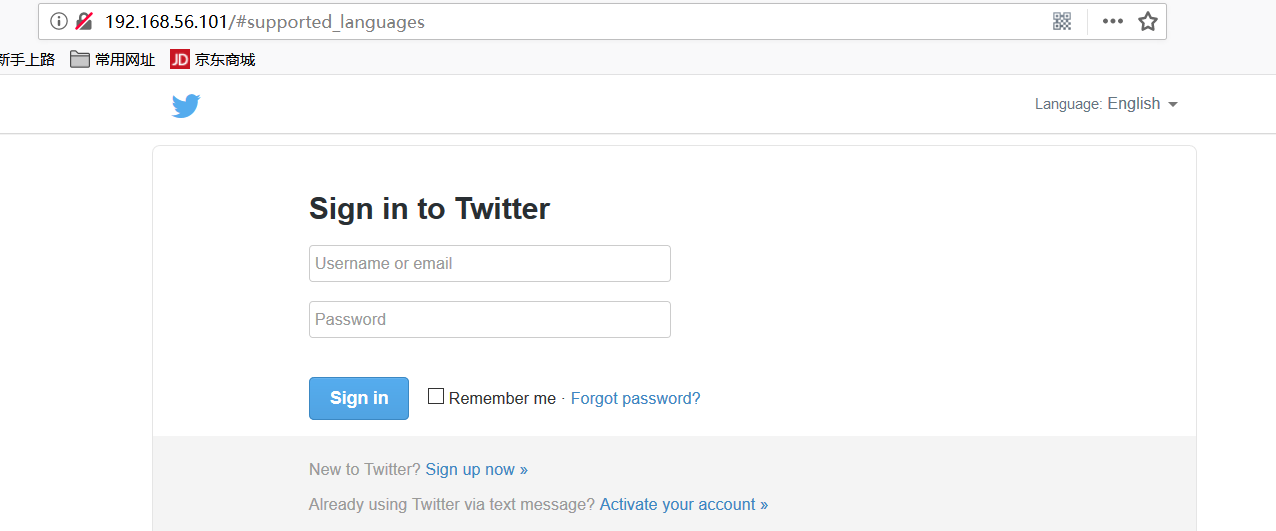Focus the Username or email field

coord(489,264)
